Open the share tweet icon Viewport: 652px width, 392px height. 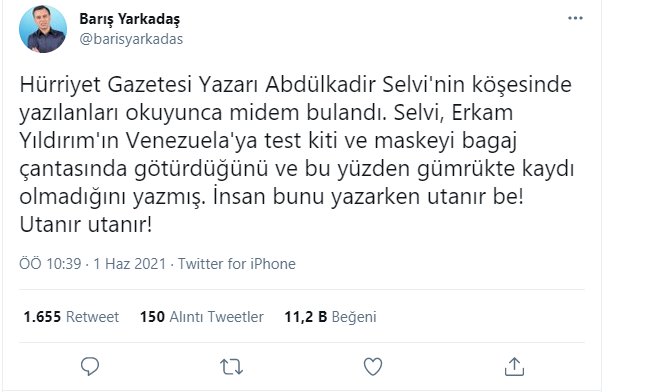514,366
